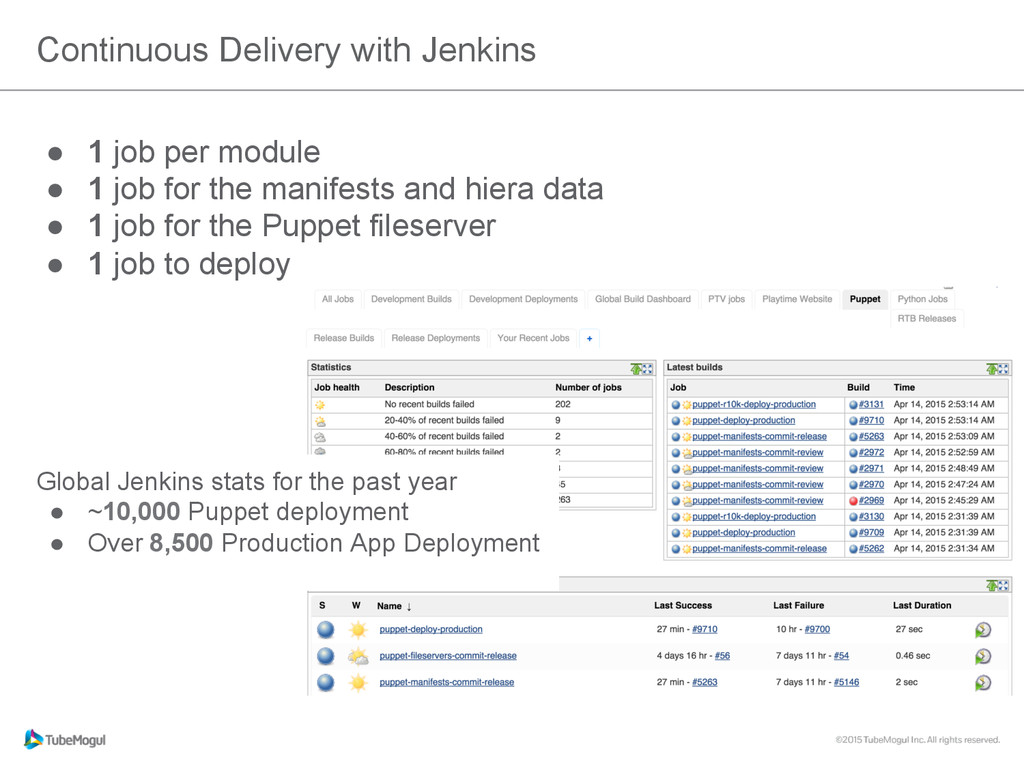1024x768 pixels.
Task: Open puppet-r10k-deploy-production job in the #3131 row
Action: tap(754, 405)
